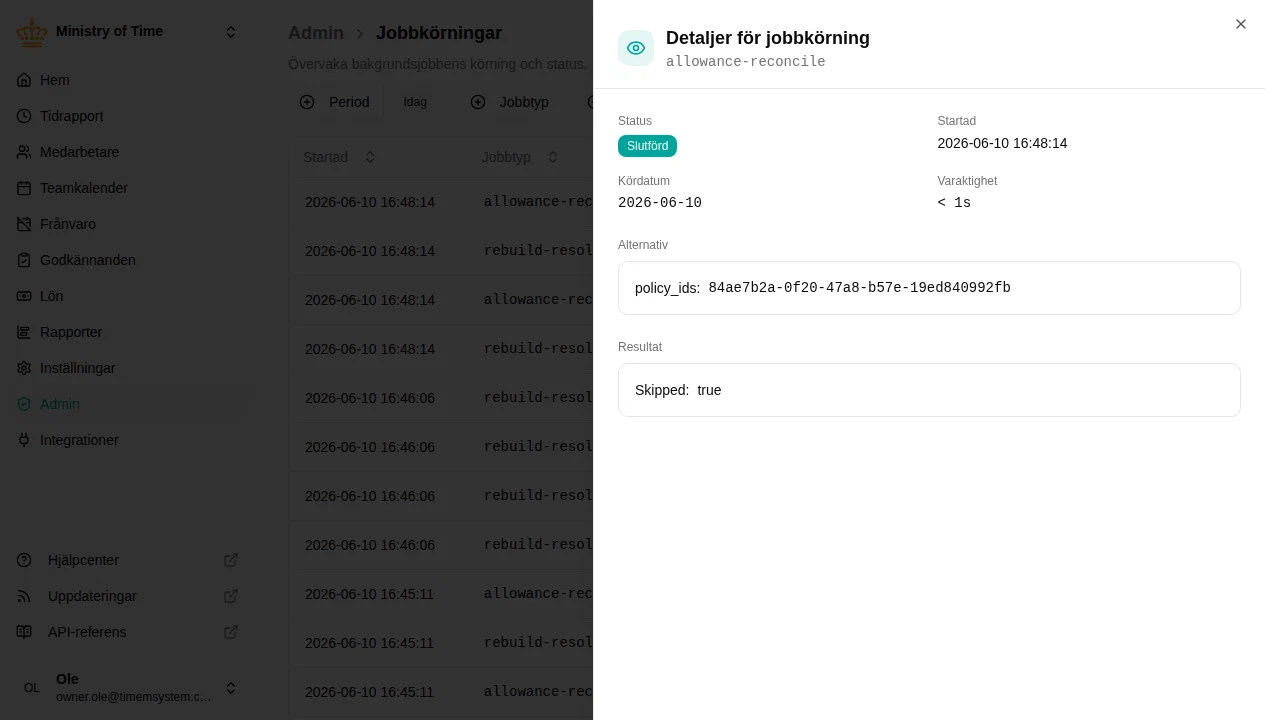Open the Hjälpcenter external link
Image resolution: width=1280 pixels, height=720 pixels.
[128, 560]
